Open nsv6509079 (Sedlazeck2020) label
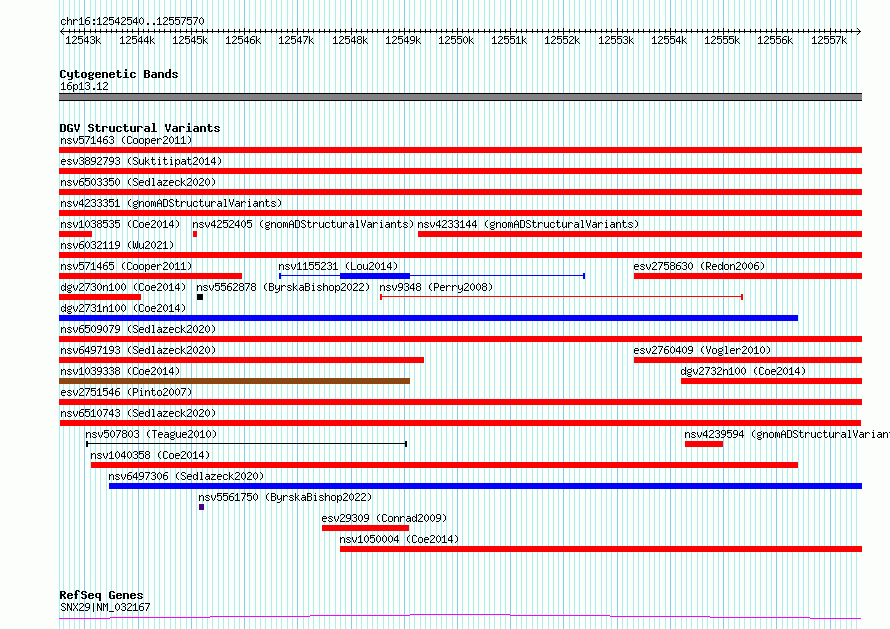 coord(138,329)
